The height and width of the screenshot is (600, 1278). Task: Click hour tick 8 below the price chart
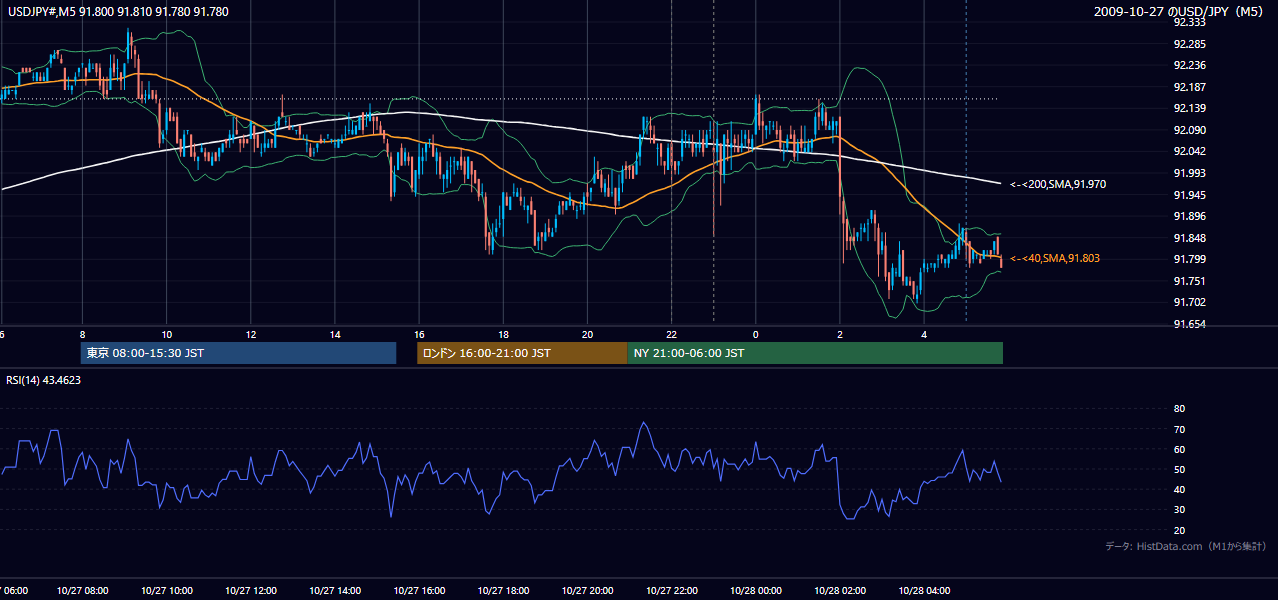point(82,334)
